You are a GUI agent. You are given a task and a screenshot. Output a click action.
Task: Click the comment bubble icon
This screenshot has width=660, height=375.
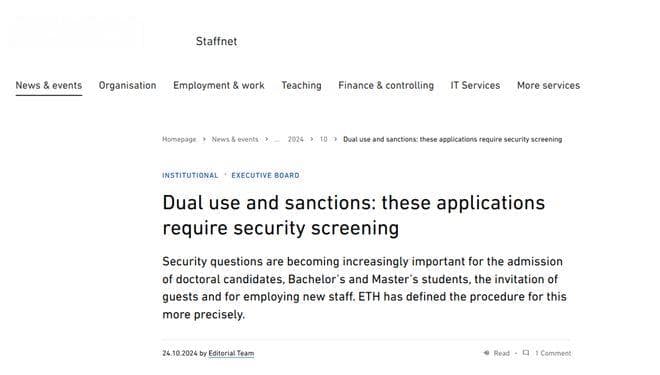[x=526, y=353]
